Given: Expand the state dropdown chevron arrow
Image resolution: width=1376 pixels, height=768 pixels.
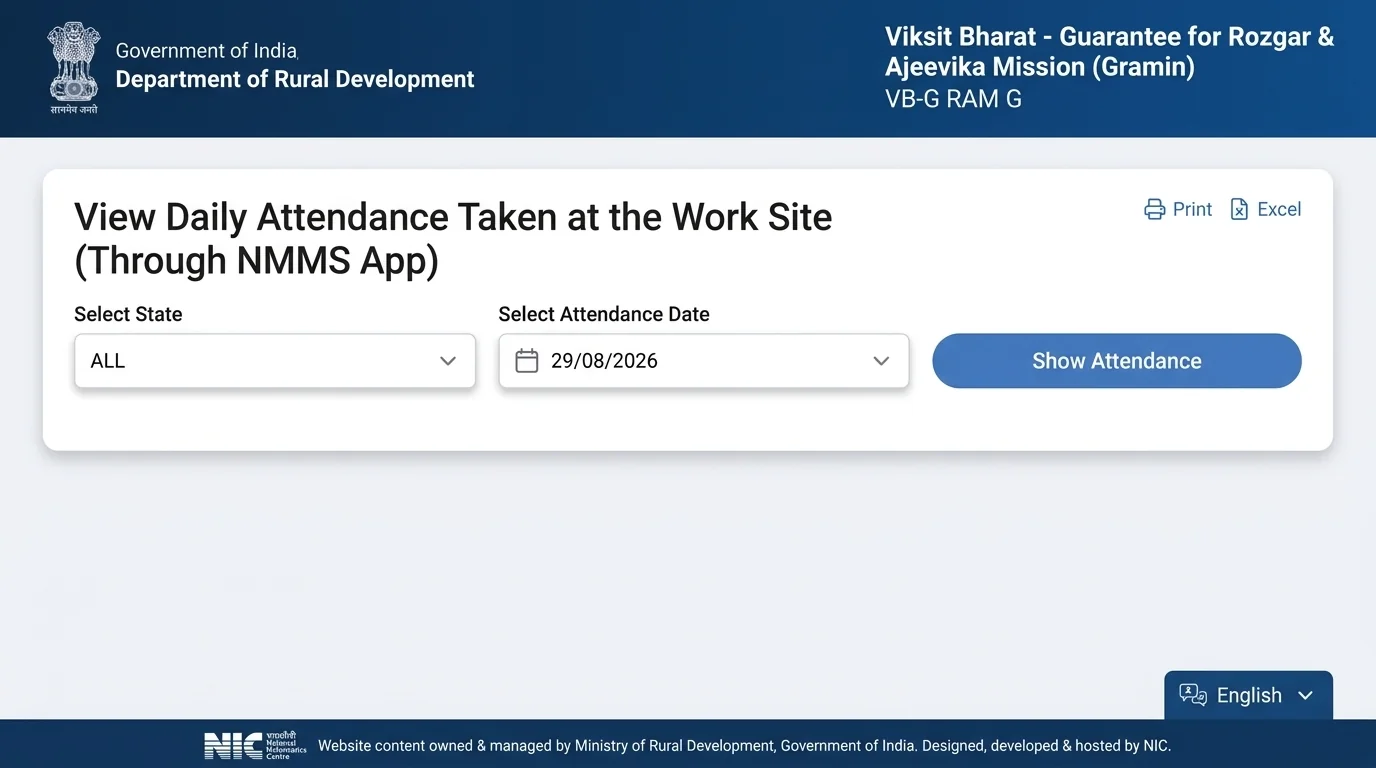Looking at the screenshot, I should (448, 361).
